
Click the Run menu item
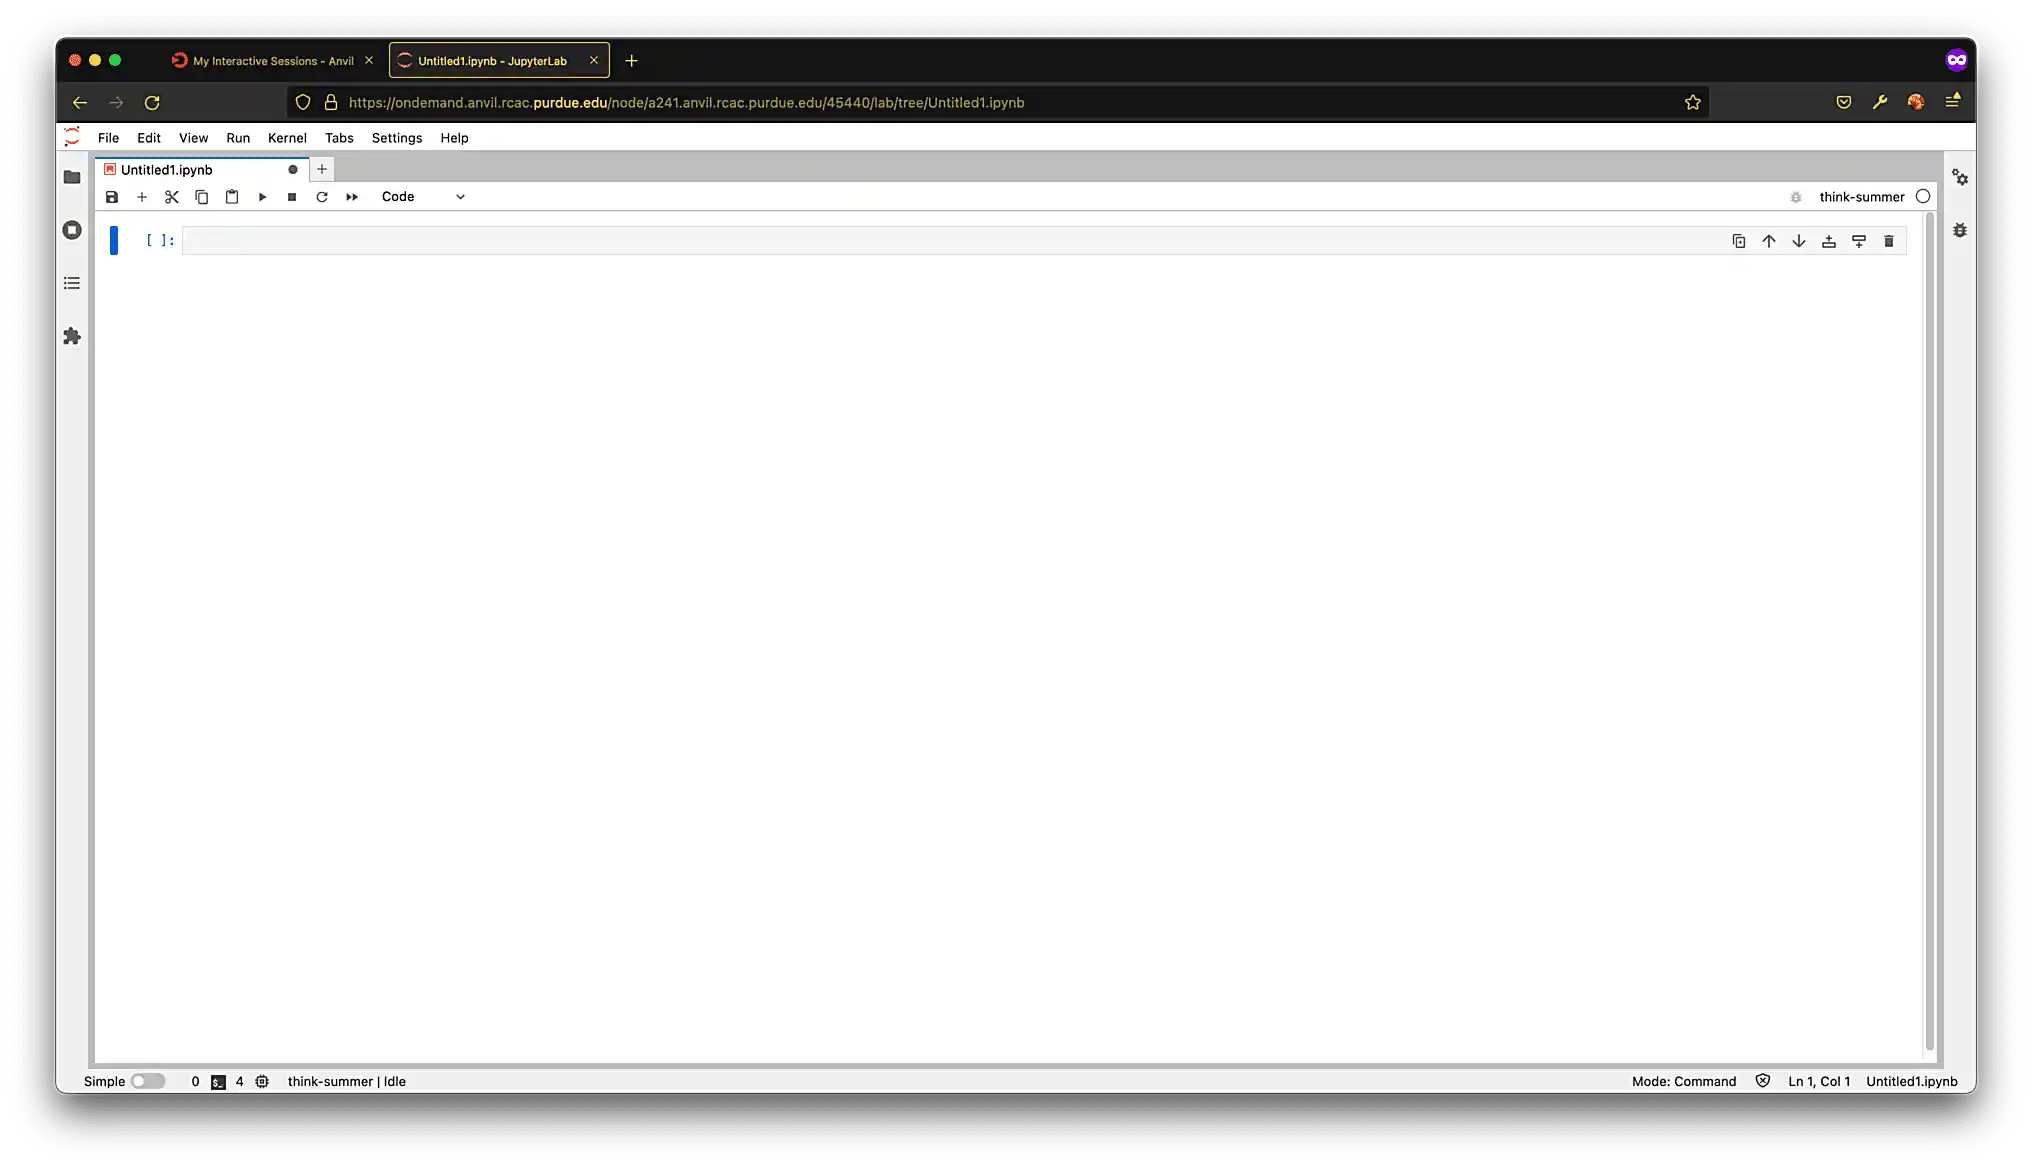[237, 138]
